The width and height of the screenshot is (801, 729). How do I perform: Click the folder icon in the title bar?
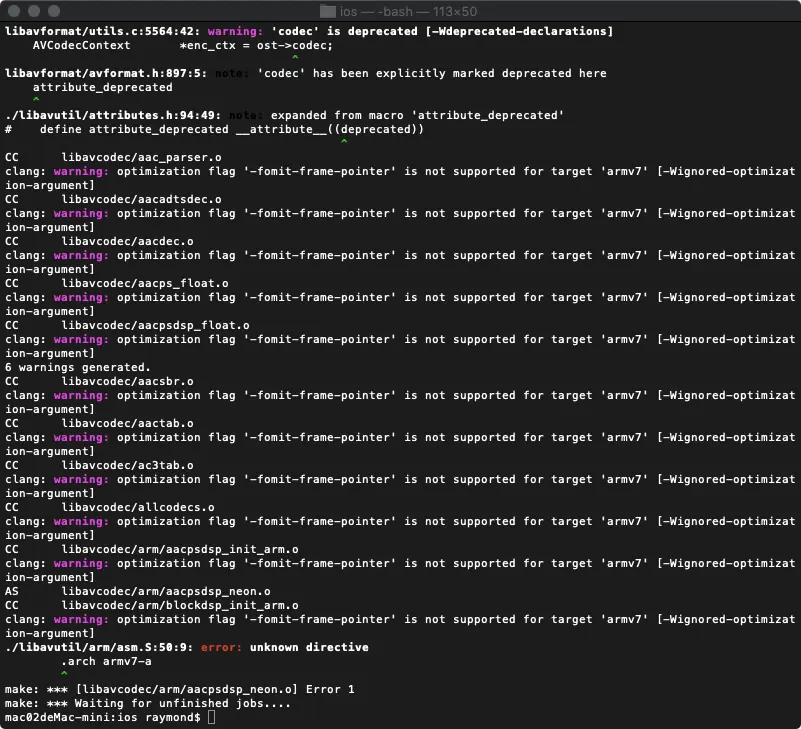(327, 11)
